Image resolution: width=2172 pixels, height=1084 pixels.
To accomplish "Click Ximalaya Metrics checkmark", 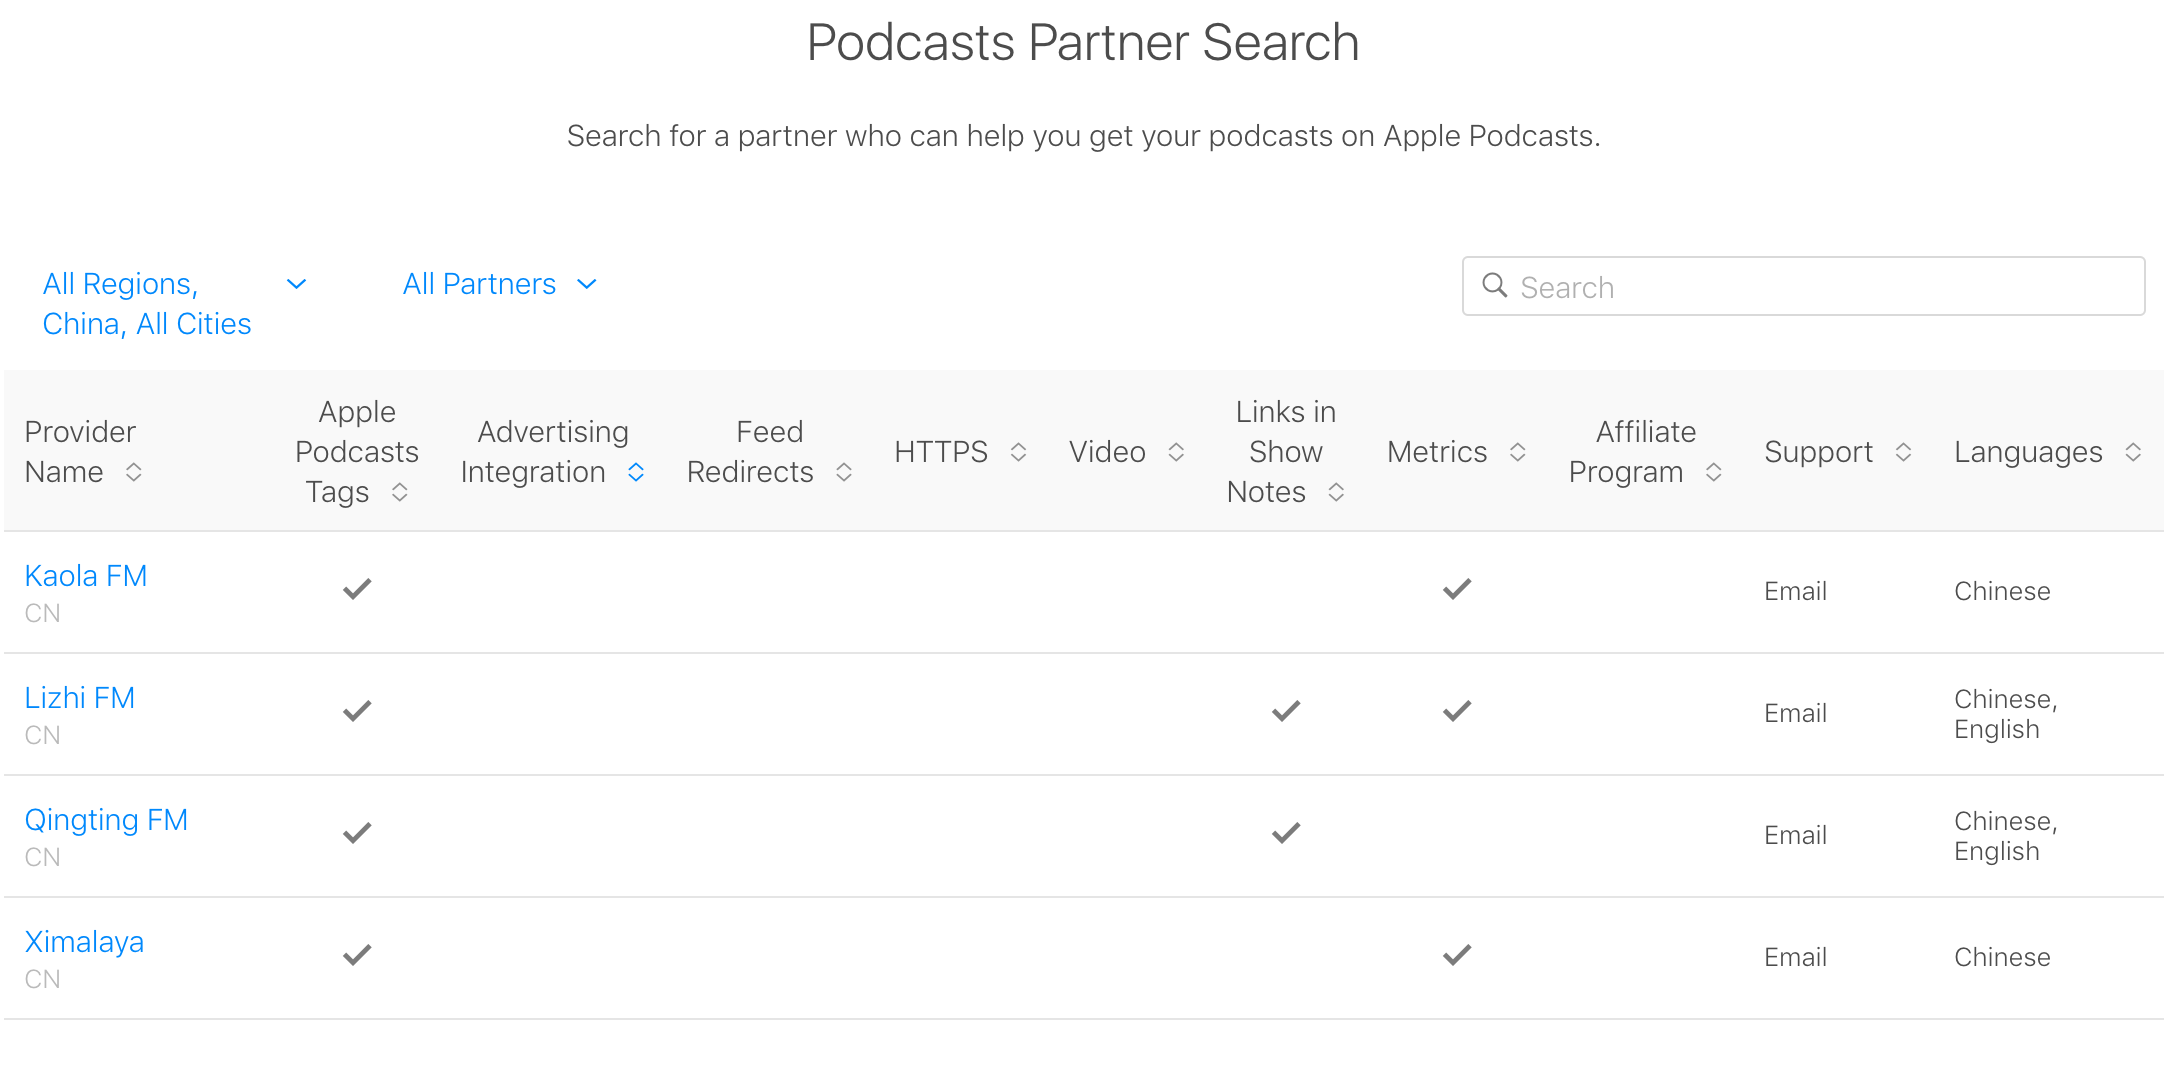I will [1456, 955].
